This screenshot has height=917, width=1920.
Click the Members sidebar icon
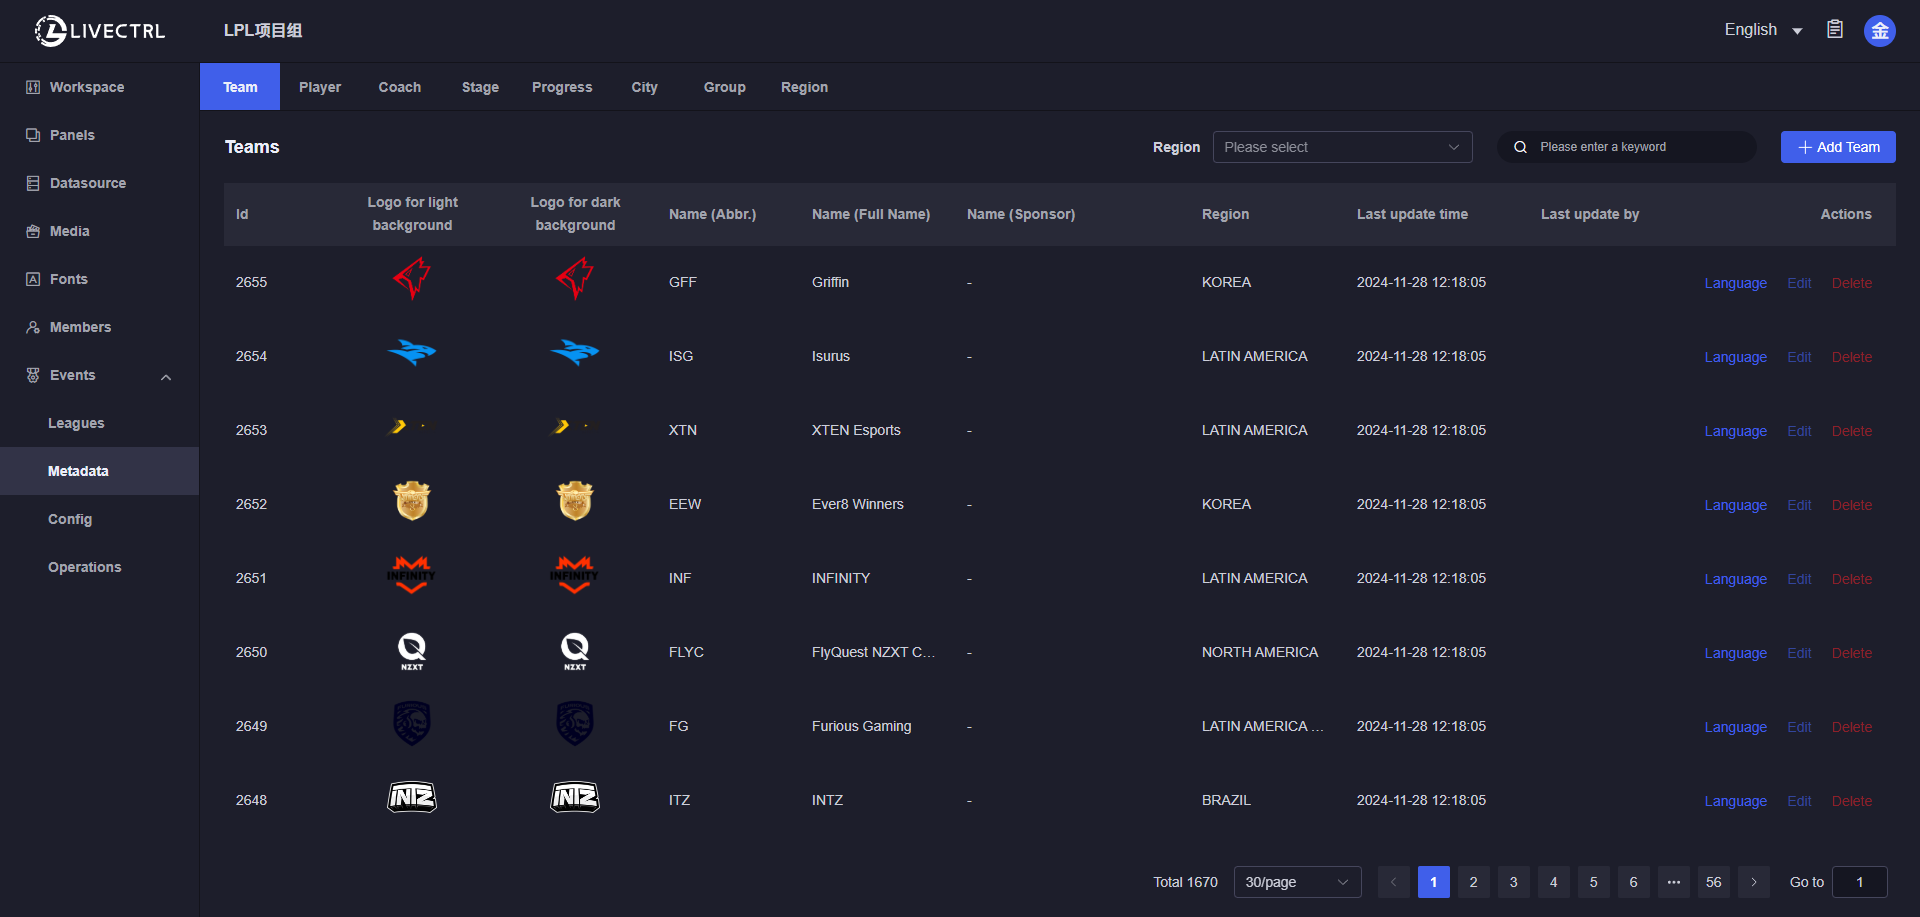(33, 327)
